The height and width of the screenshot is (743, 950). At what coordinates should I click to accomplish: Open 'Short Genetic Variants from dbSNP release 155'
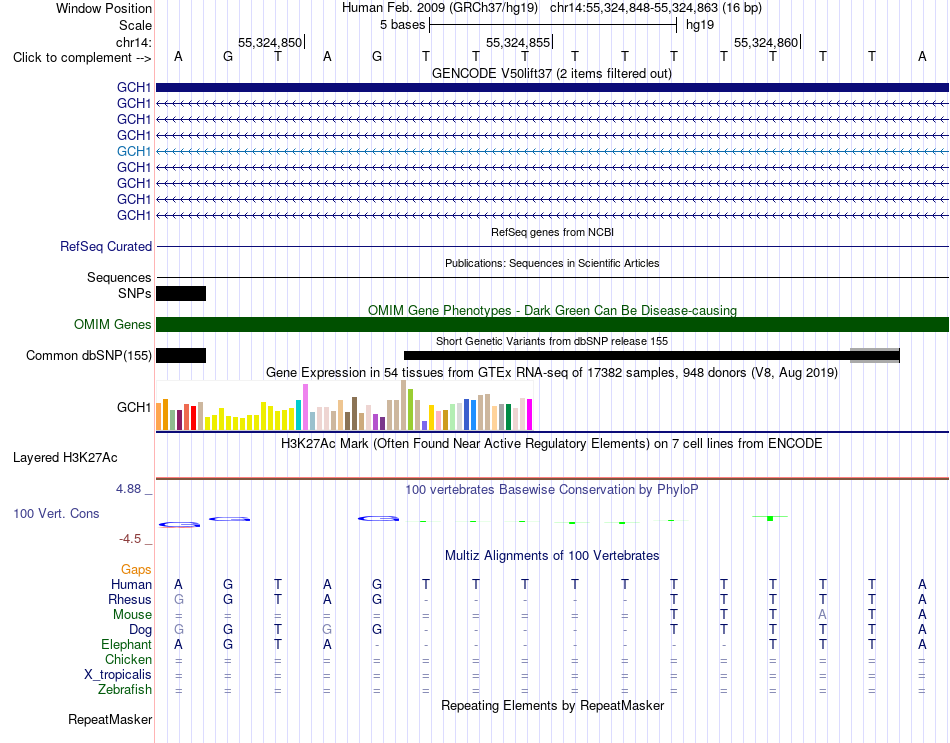(x=552, y=341)
